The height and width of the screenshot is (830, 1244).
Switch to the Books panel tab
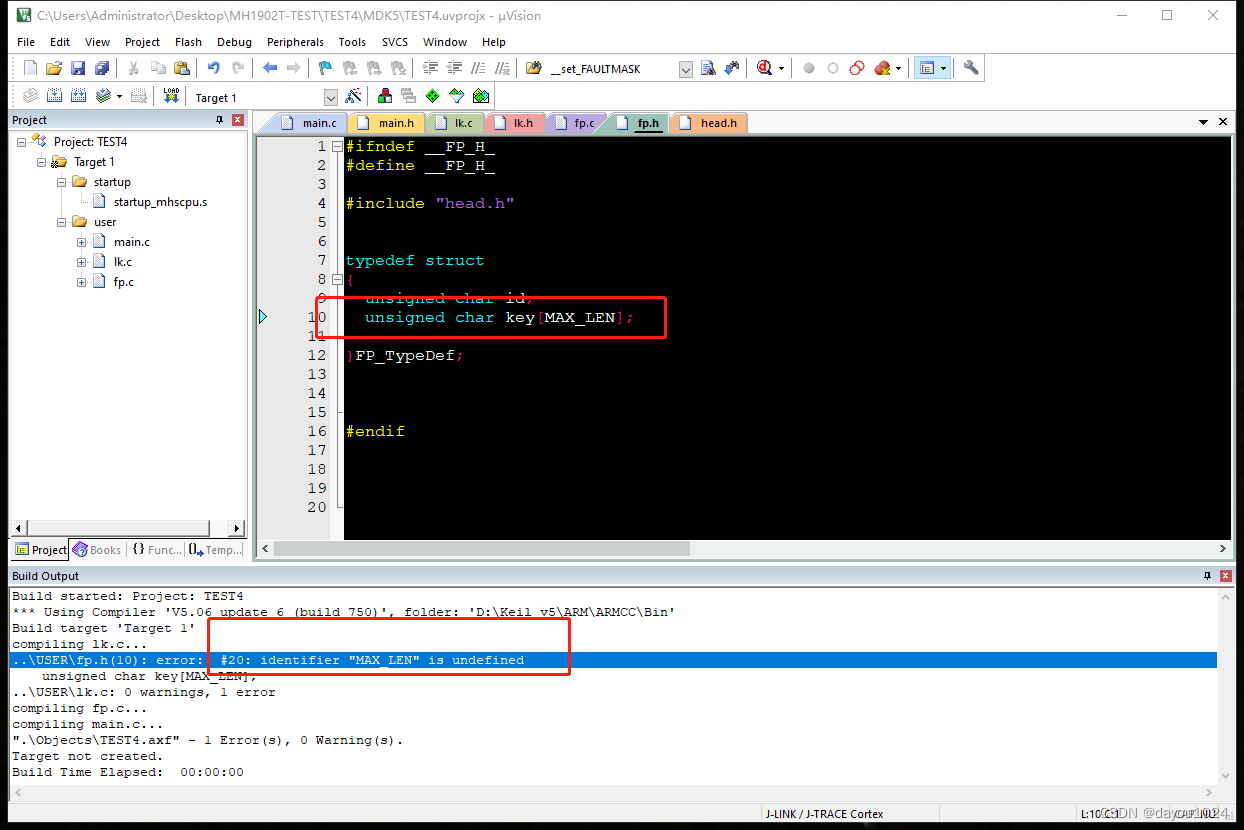97,550
